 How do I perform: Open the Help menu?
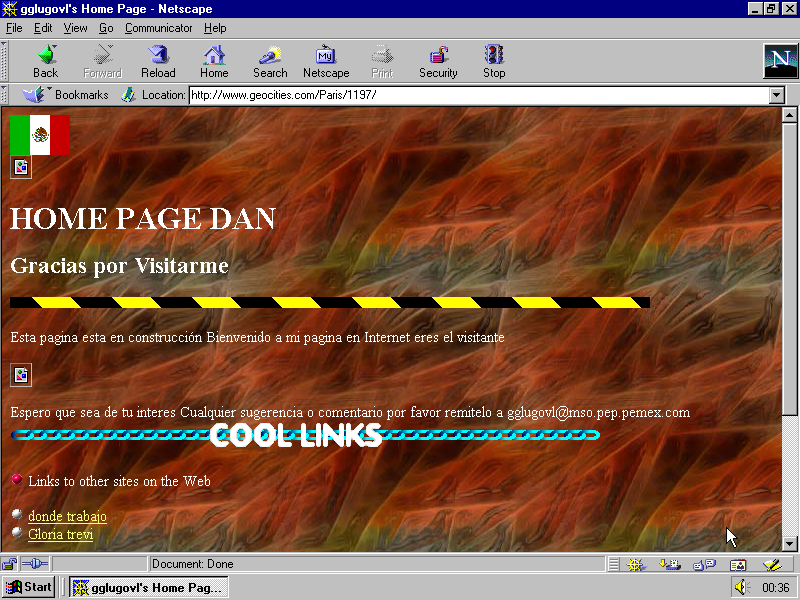215,28
